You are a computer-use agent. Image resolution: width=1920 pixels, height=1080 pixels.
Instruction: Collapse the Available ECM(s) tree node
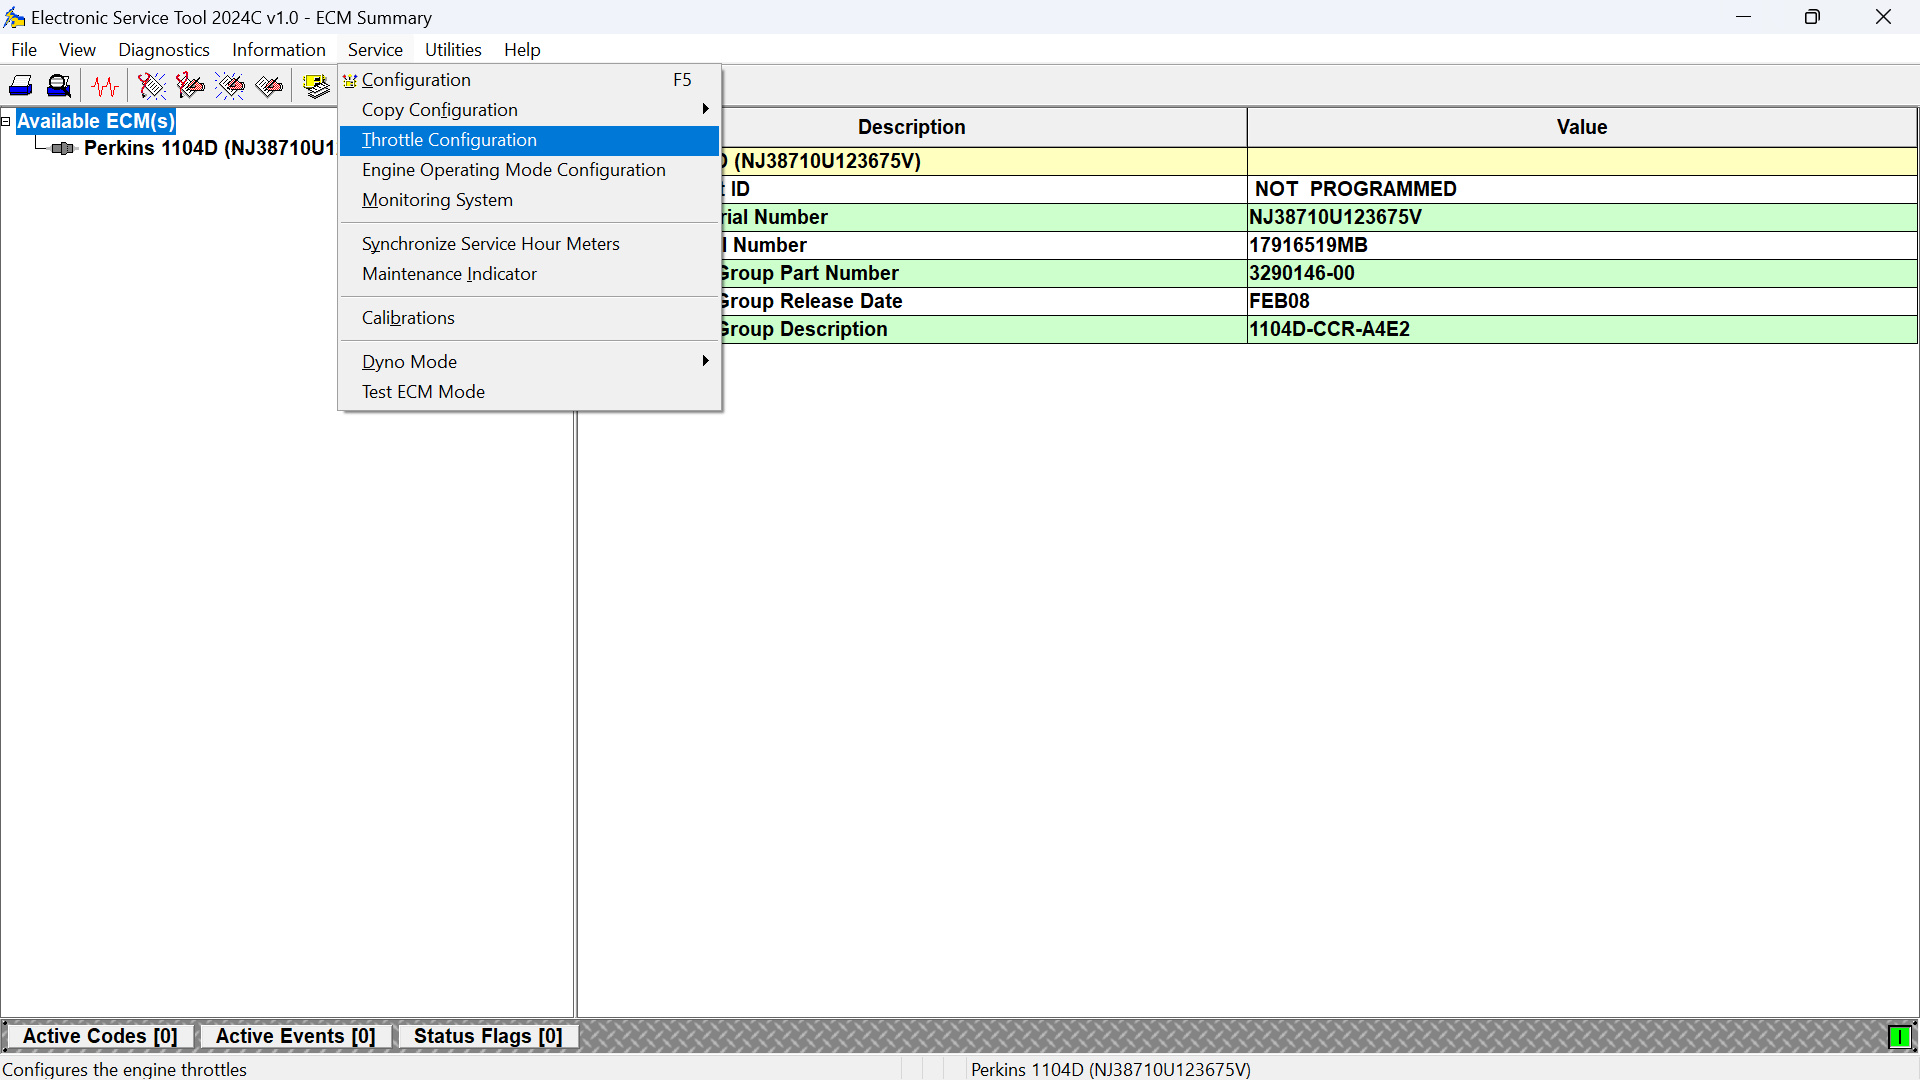6,121
